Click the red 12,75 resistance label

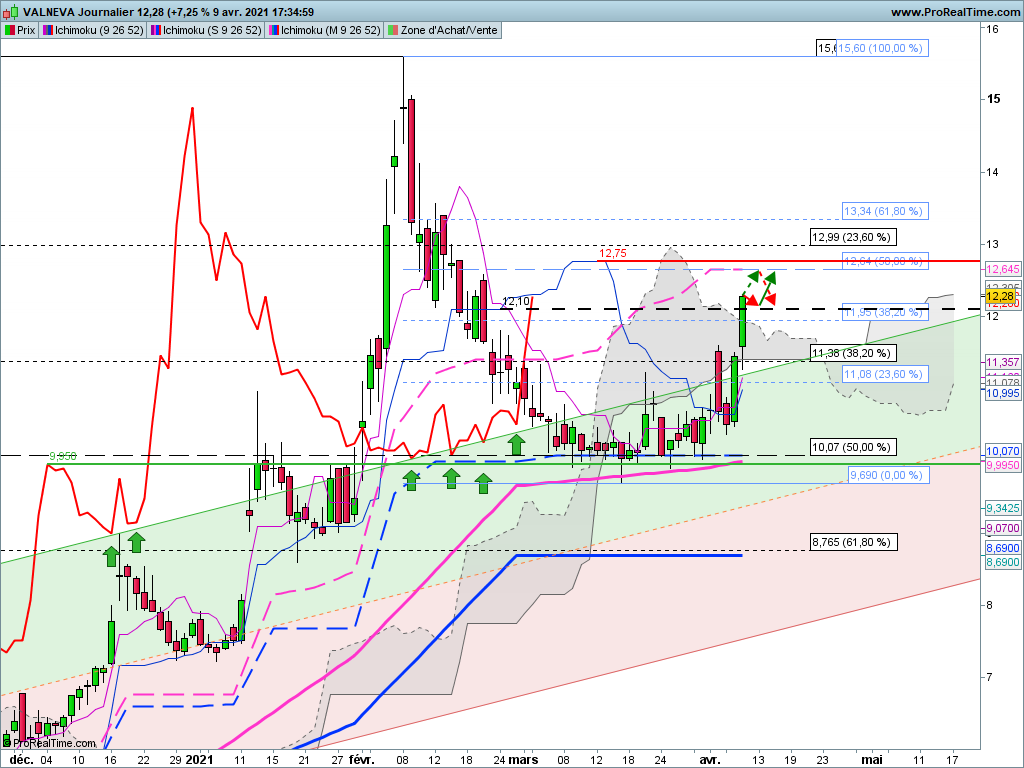tap(613, 253)
